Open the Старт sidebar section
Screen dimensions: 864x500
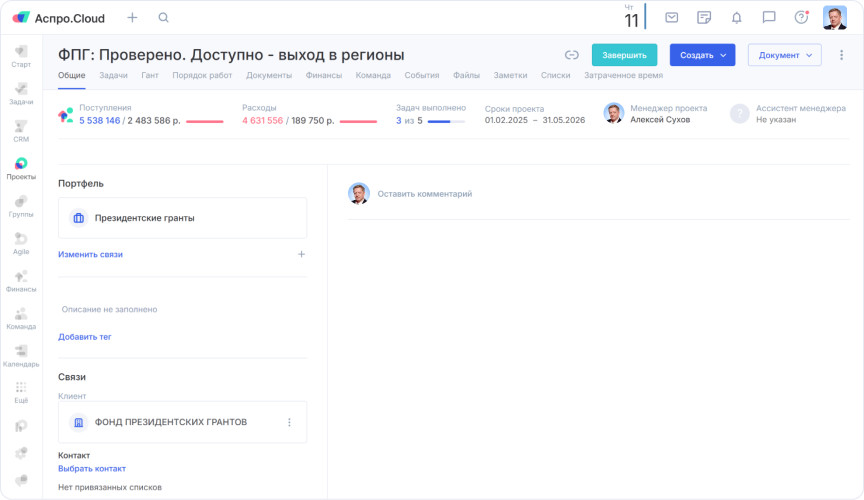click(21, 56)
